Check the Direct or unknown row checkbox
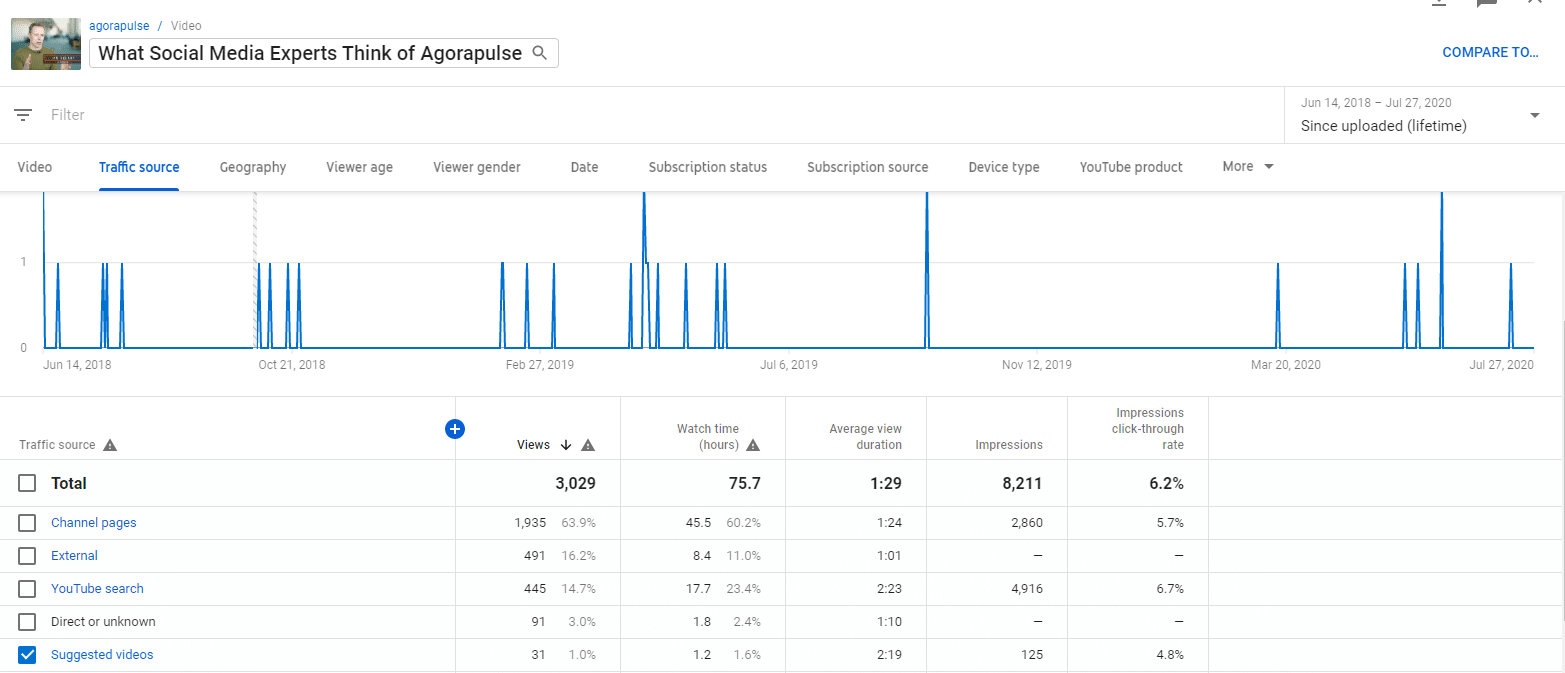 click(x=28, y=622)
